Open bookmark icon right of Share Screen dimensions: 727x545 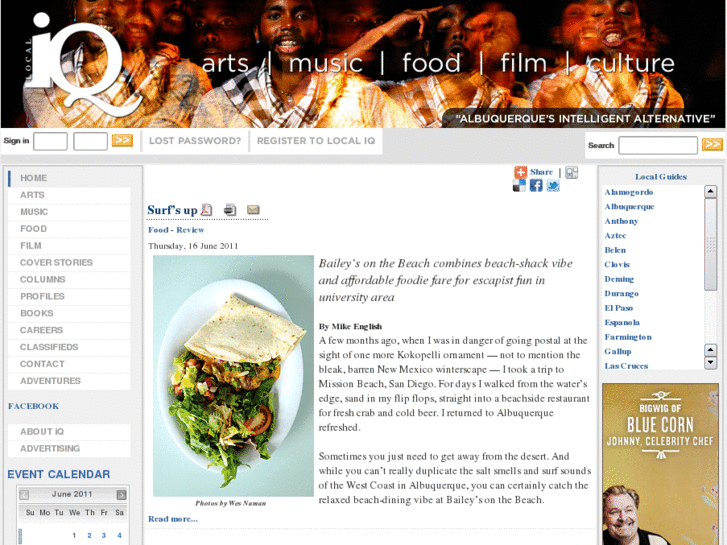tap(572, 173)
